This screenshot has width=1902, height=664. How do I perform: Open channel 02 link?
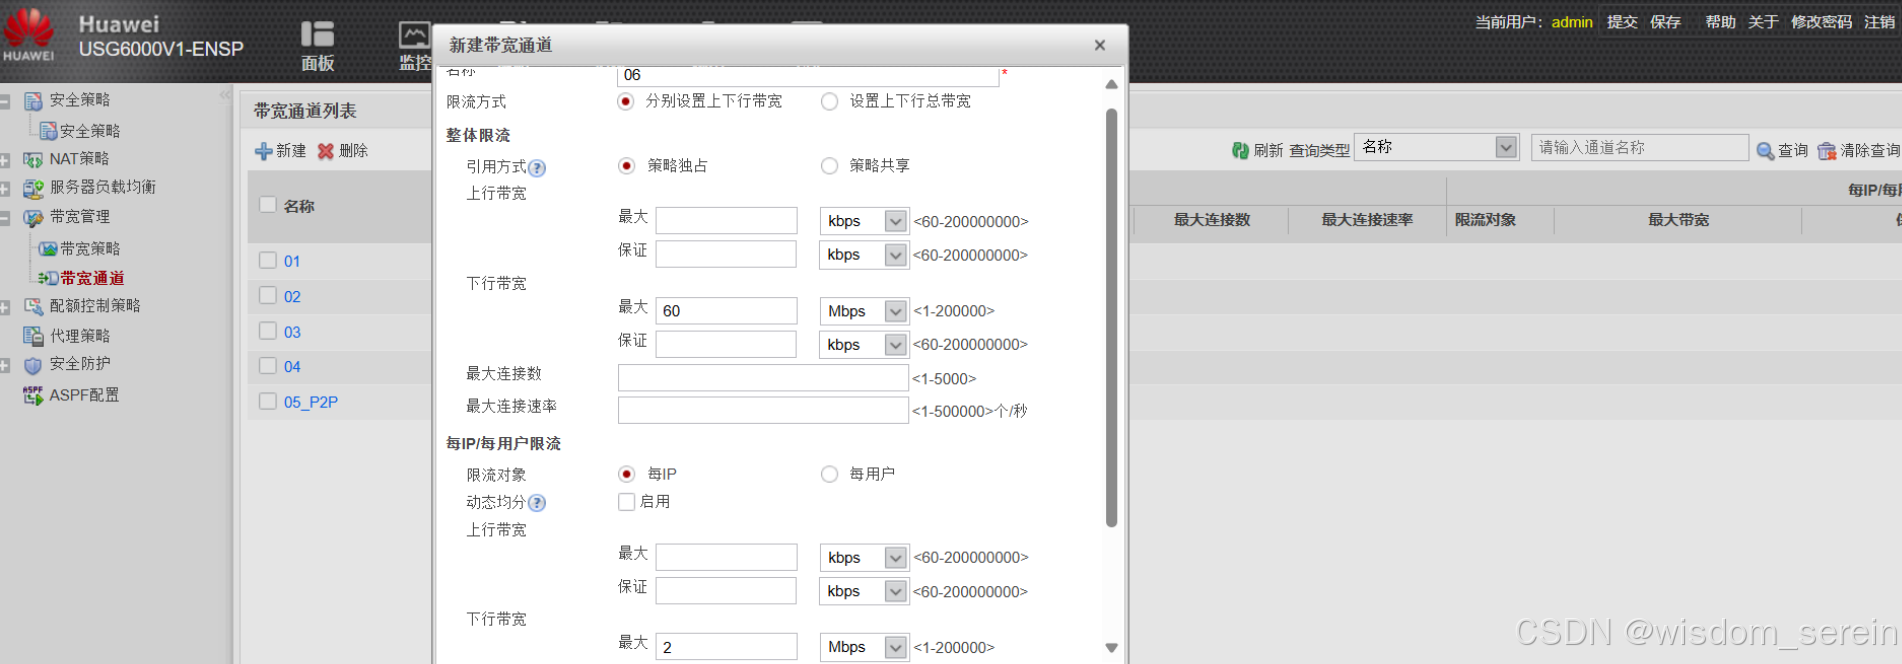[292, 297]
